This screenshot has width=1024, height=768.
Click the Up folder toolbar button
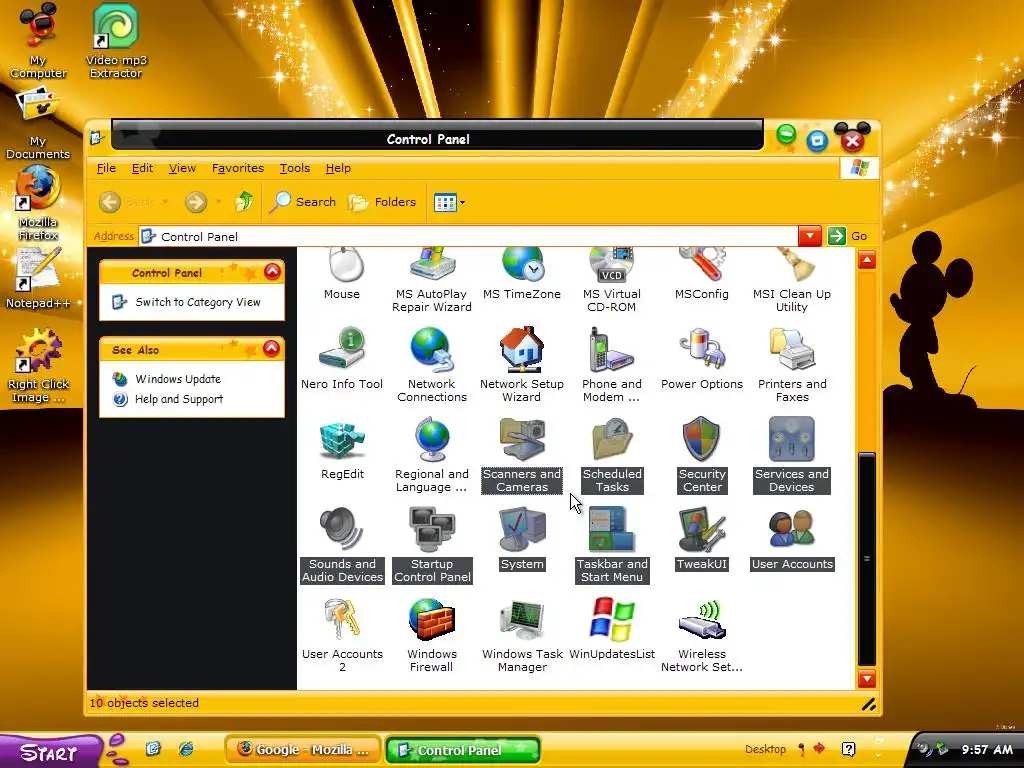pos(244,202)
